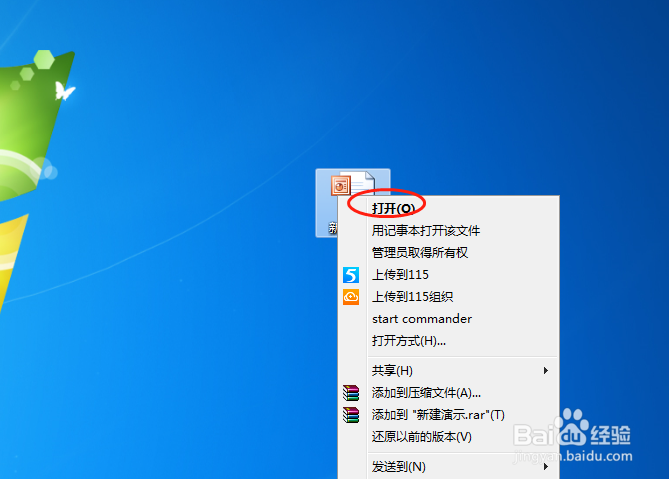Image resolution: width=669 pixels, height=479 pixels.
Task: Choose 管理员取得所有权 option
Action: (x=448, y=253)
